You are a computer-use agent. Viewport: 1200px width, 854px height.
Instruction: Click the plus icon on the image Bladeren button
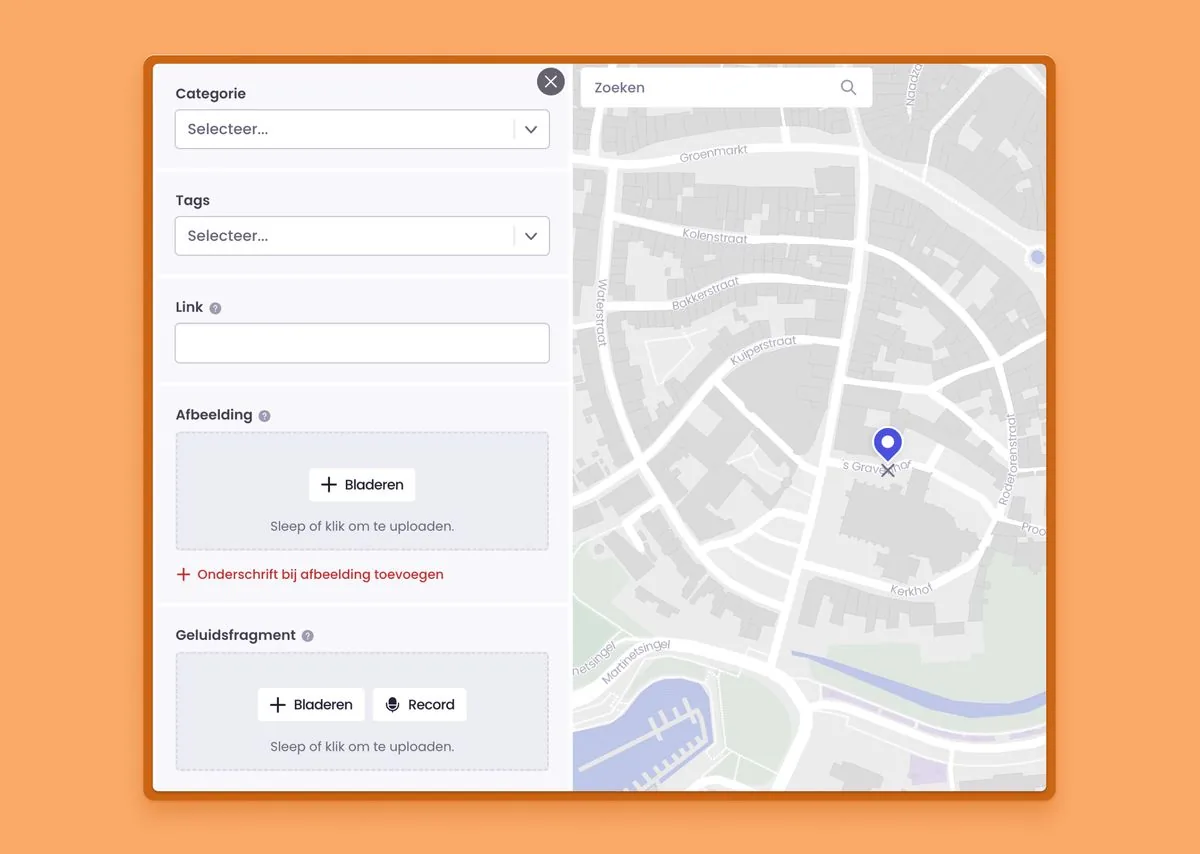tap(328, 484)
